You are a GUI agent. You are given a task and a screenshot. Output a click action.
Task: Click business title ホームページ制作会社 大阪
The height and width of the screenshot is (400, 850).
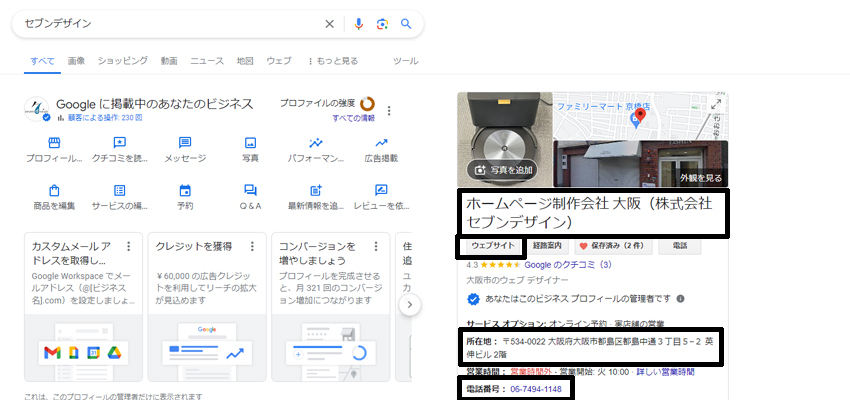[x=589, y=213]
